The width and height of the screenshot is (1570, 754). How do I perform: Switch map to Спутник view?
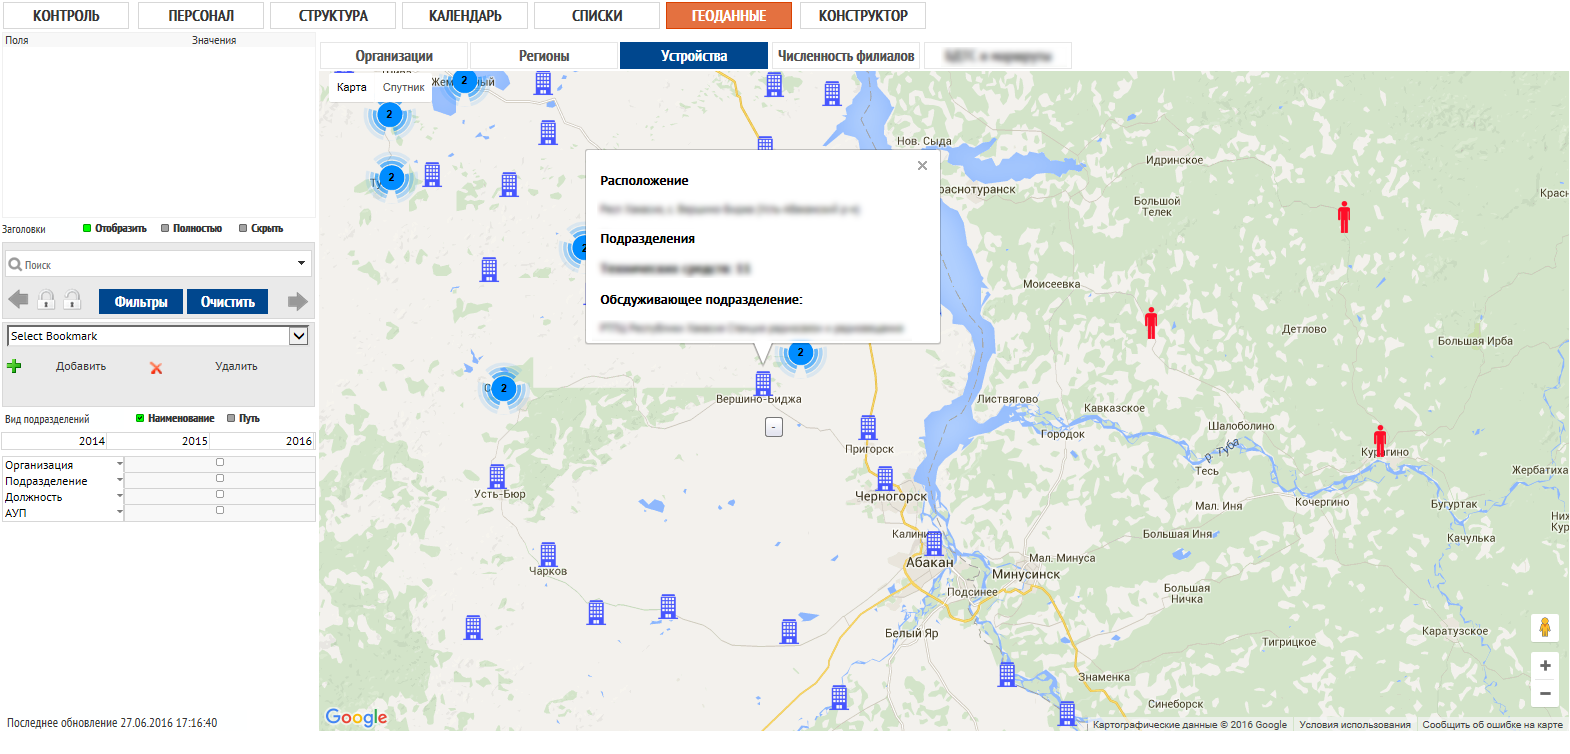coord(404,87)
